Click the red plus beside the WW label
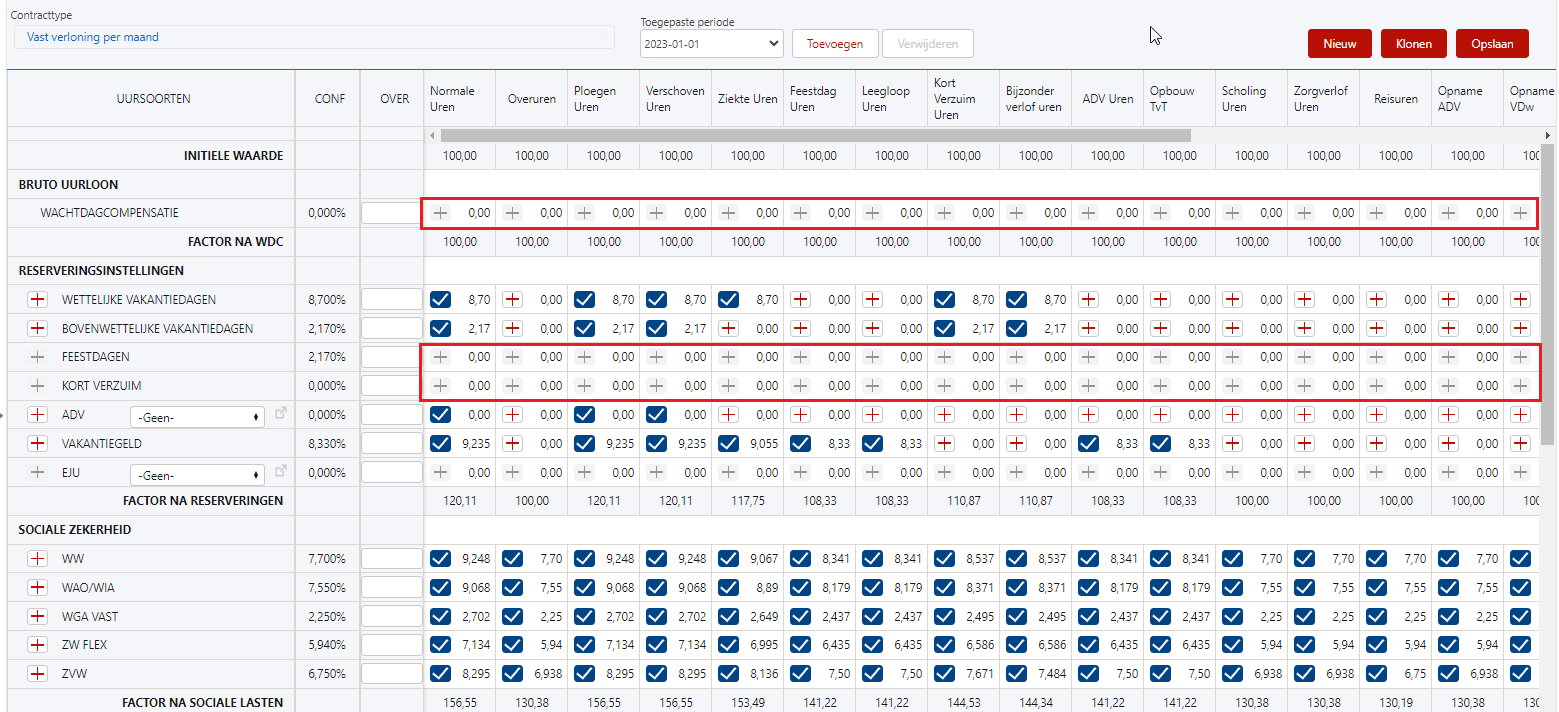 point(38,558)
